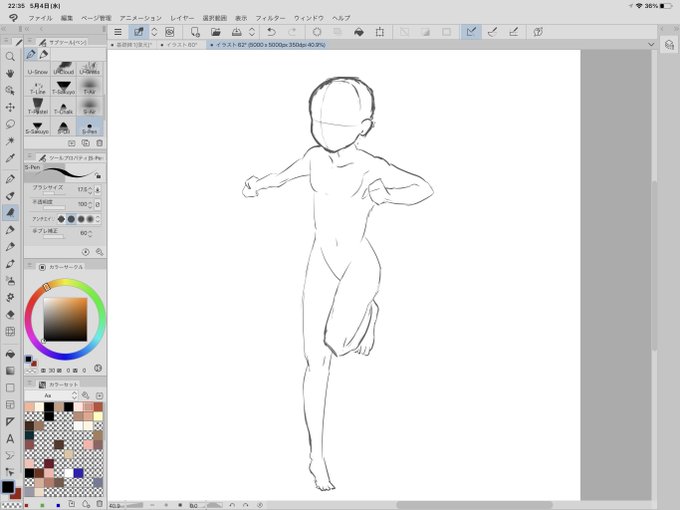Viewport: 680px width, 510px height.
Task: Select the T-Line sub tool
Action: [x=38, y=88]
